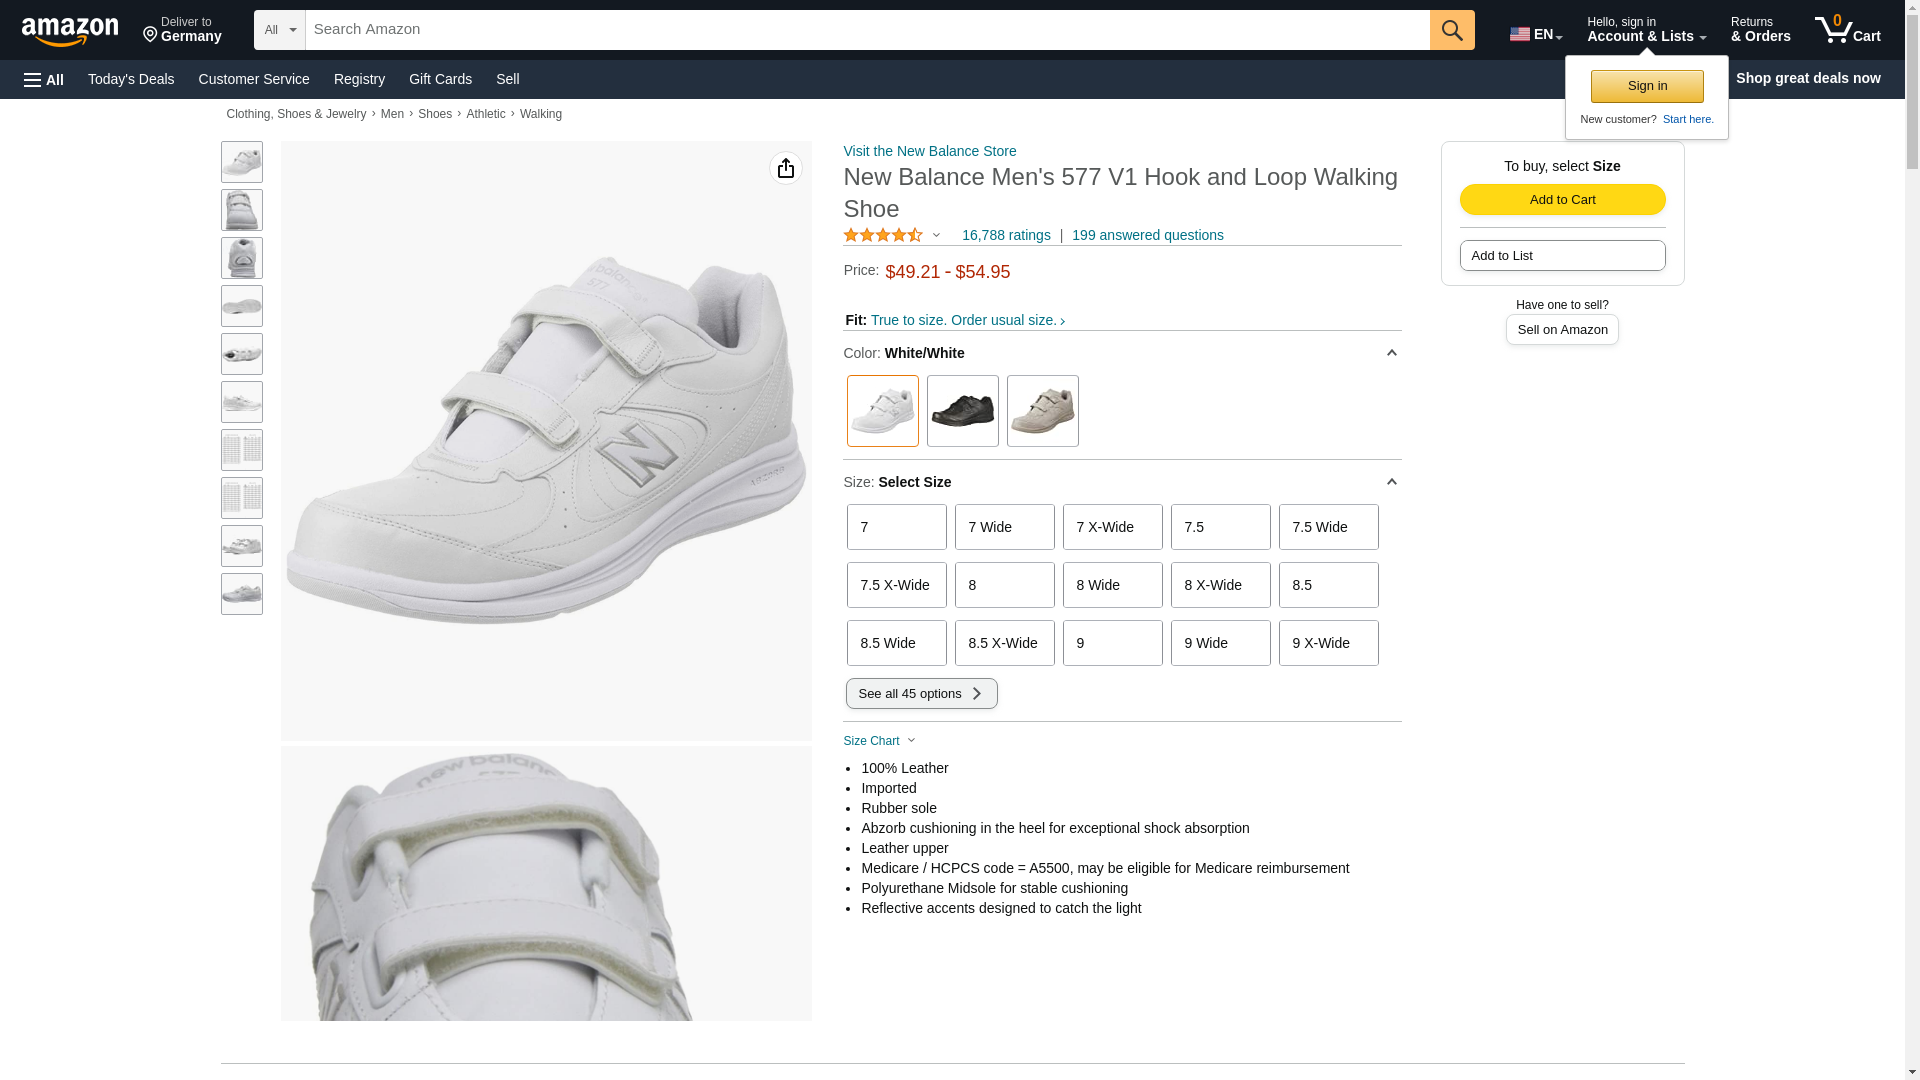
Task: Click the Deliver to Germany location icon
Action: point(150,36)
